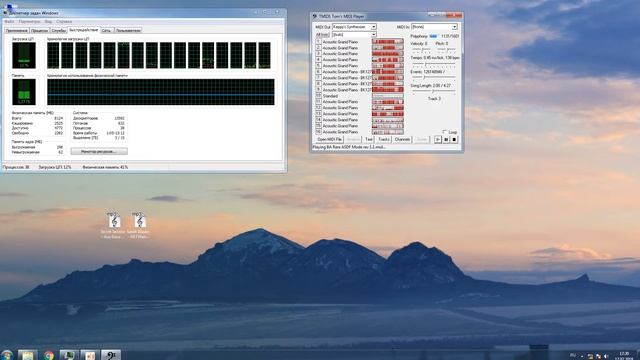Open the Справка menu
The height and width of the screenshot is (360, 640).
coord(64,21)
